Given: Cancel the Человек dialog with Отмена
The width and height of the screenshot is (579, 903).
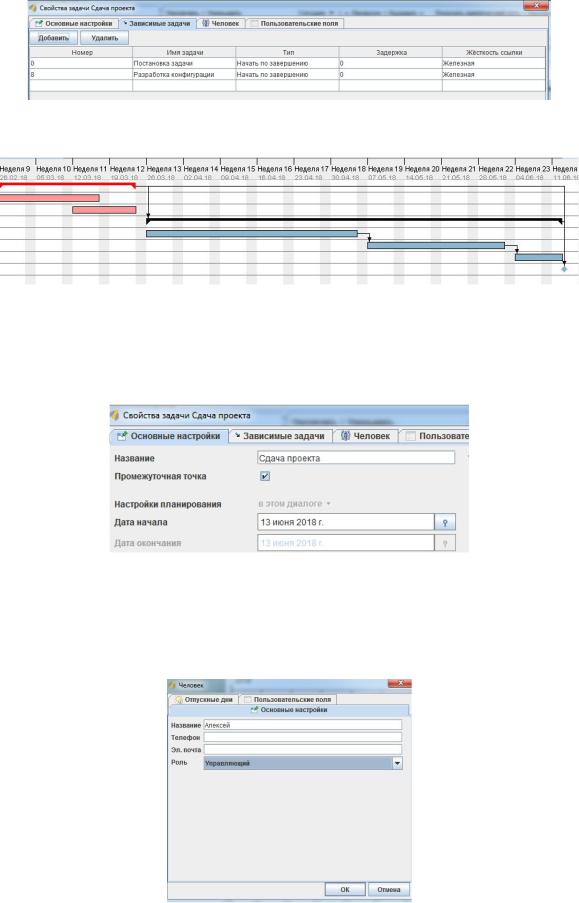Looking at the screenshot, I should [x=389, y=889].
